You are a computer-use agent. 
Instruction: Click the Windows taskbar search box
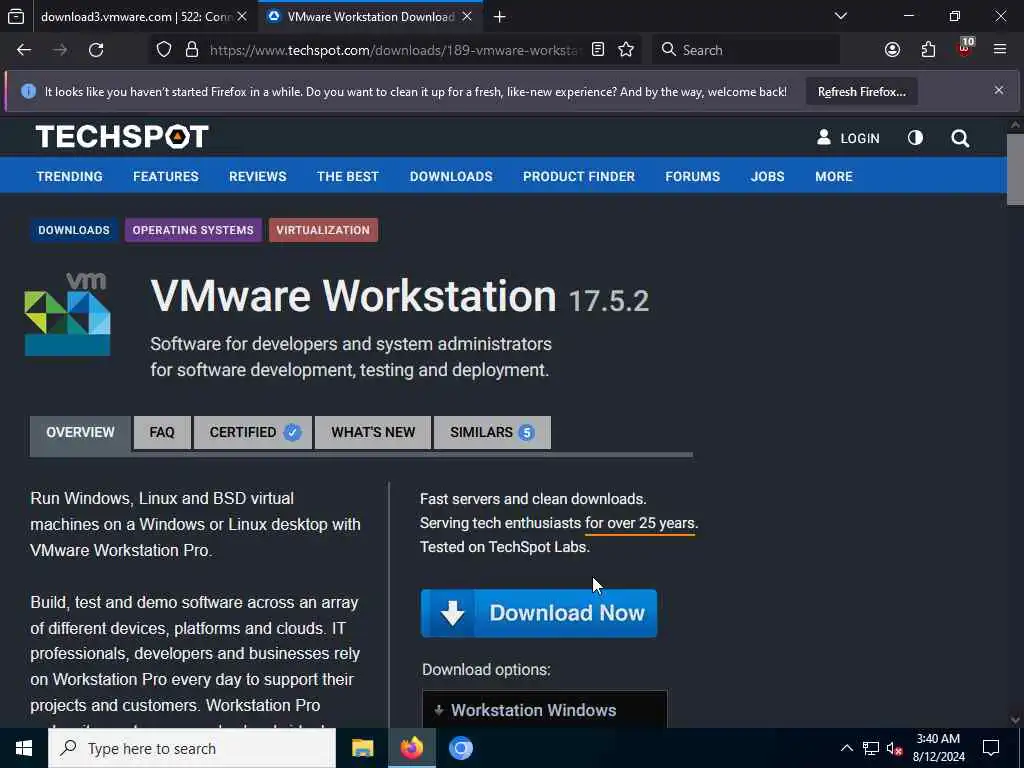pyautogui.click(x=192, y=748)
